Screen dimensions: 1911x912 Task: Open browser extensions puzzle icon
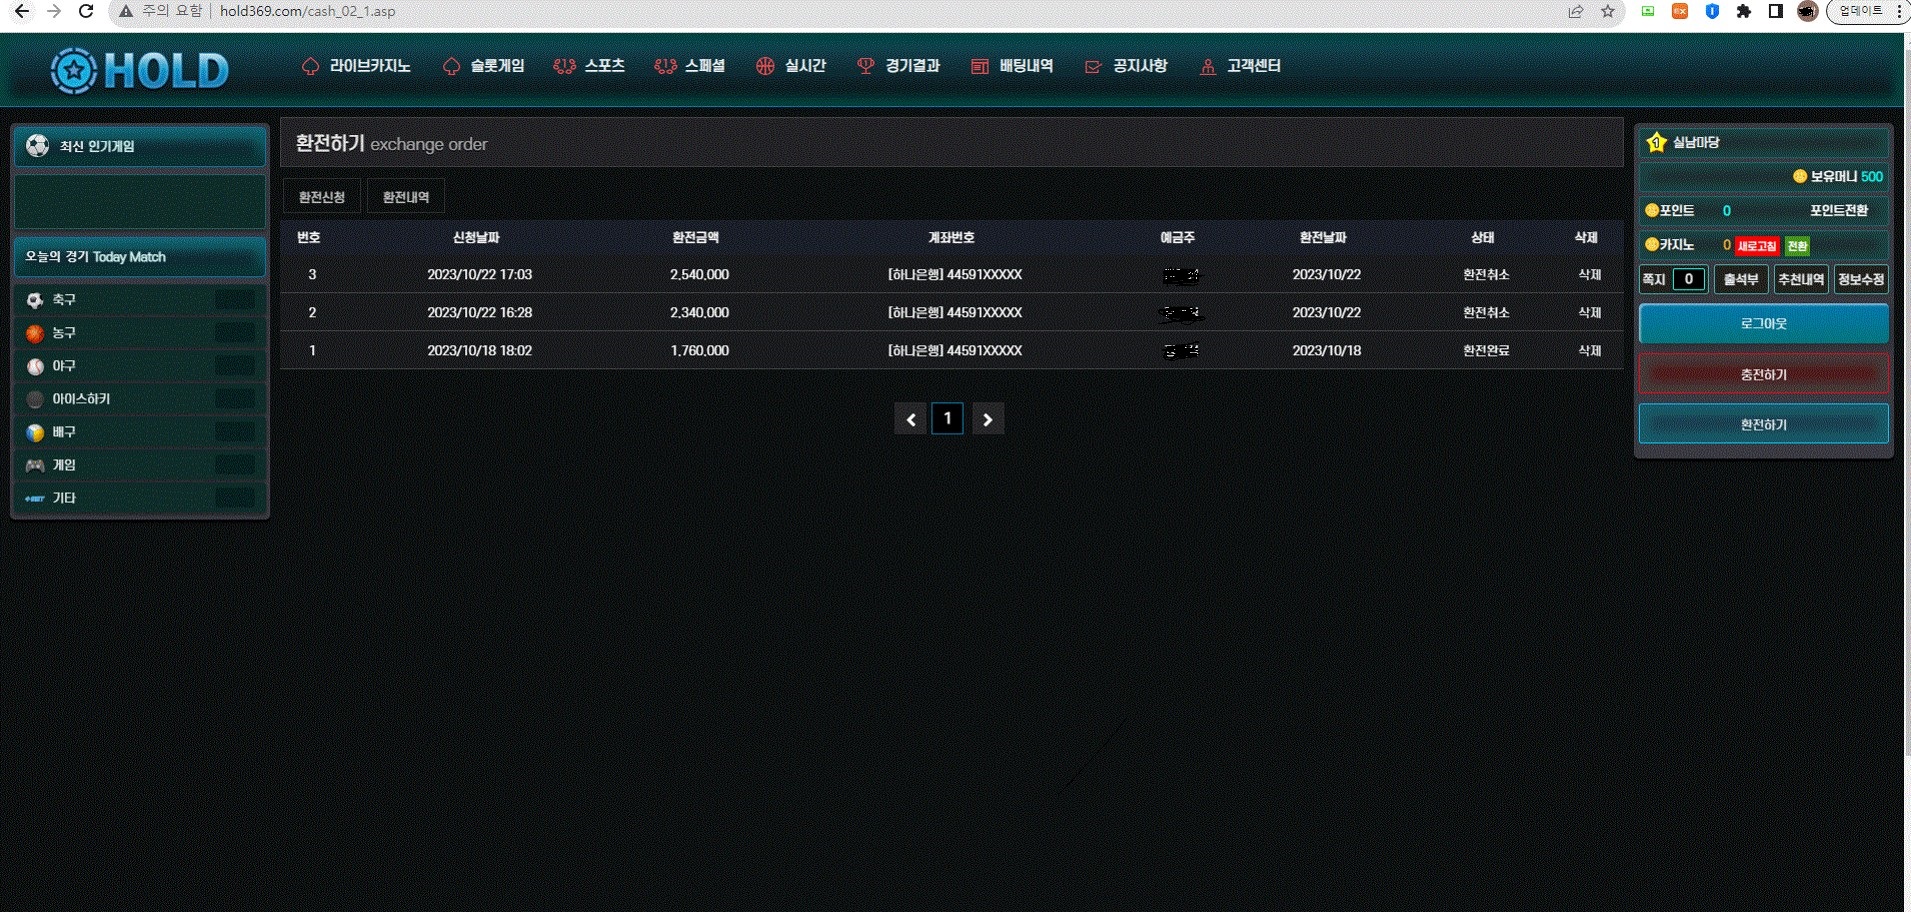tap(1744, 12)
